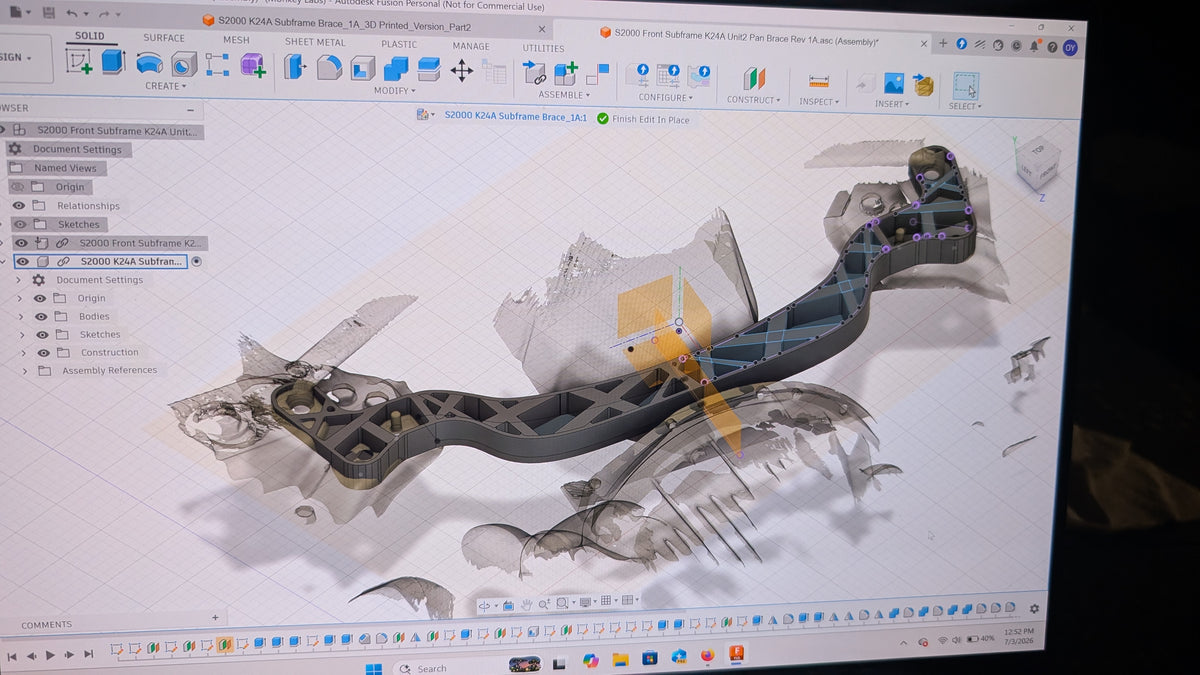The width and height of the screenshot is (1200, 675).
Task: Jump timeline to beginning button
Action: pos(12,655)
